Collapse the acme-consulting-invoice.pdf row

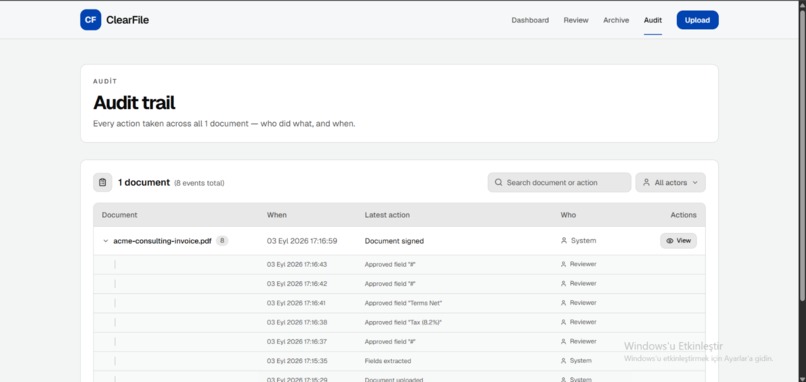105,241
